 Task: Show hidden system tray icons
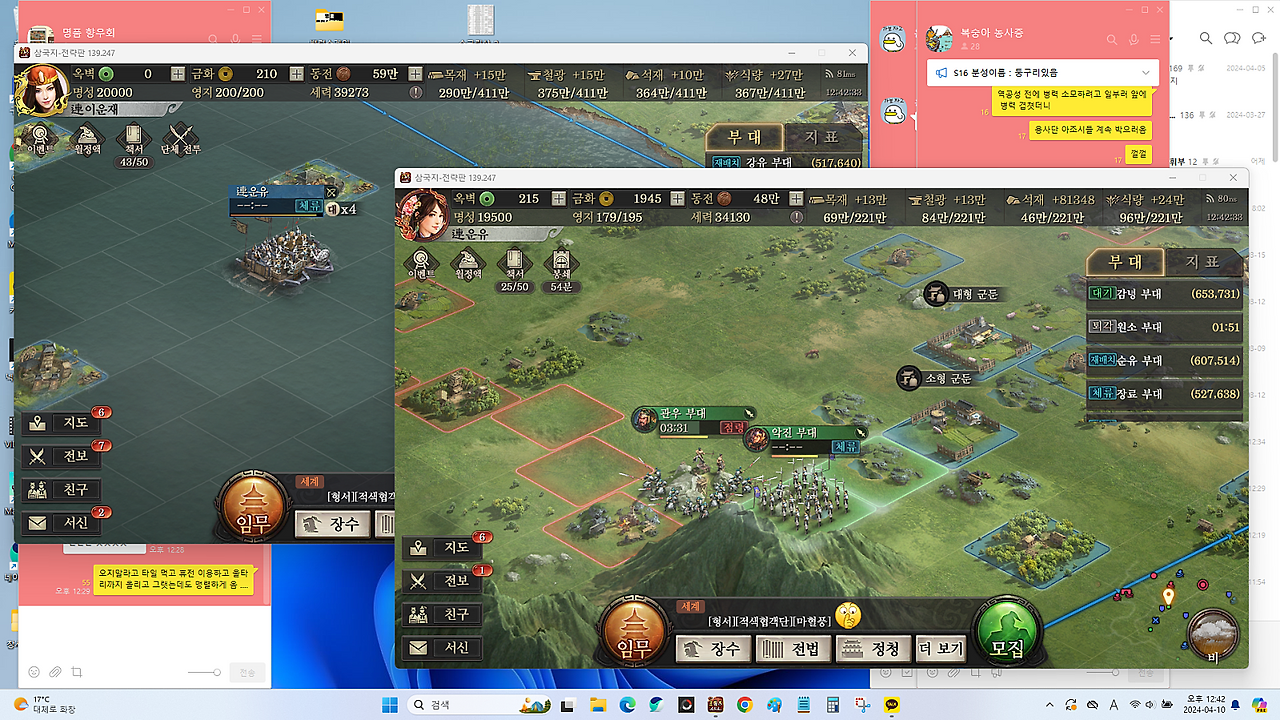1049,704
